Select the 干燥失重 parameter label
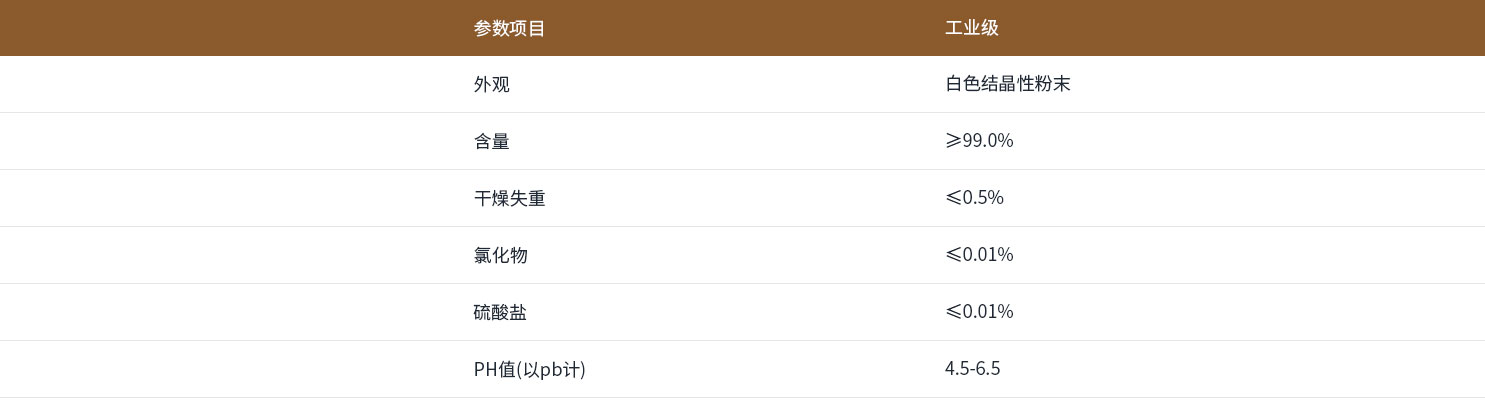Image resolution: width=1485 pixels, height=402 pixels. [x=509, y=198]
